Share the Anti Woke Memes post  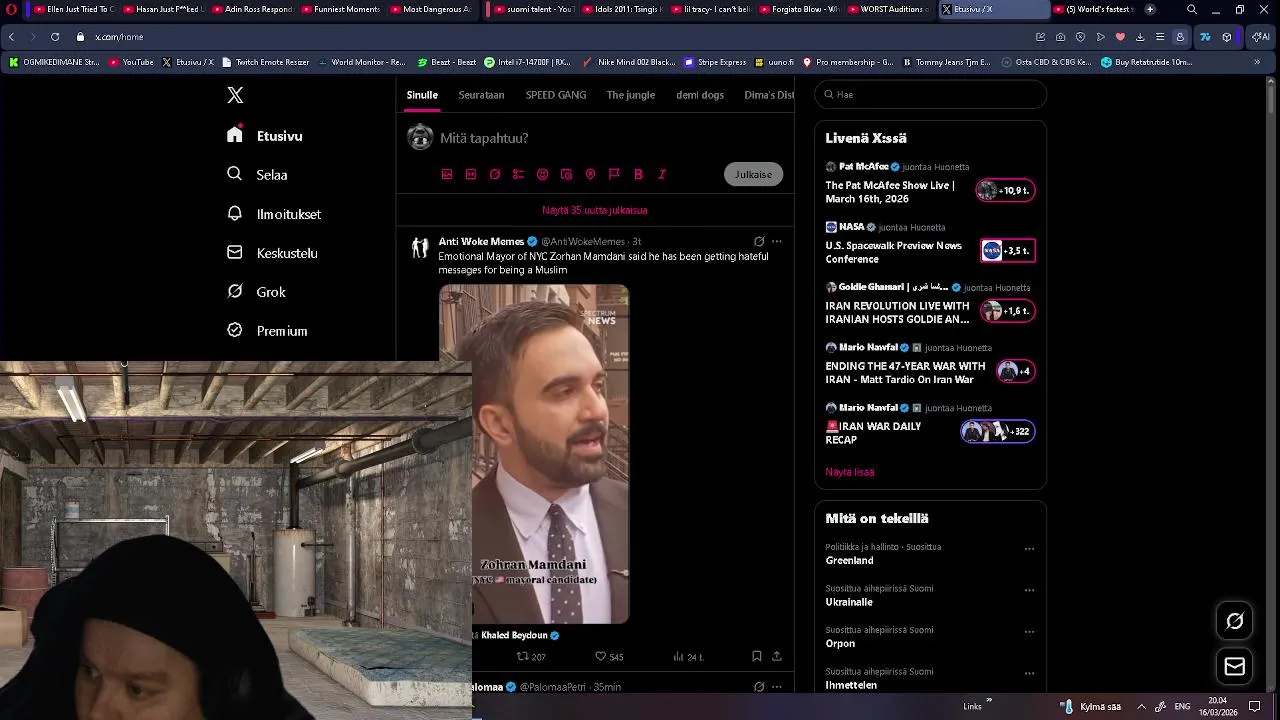tap(777, 657)
